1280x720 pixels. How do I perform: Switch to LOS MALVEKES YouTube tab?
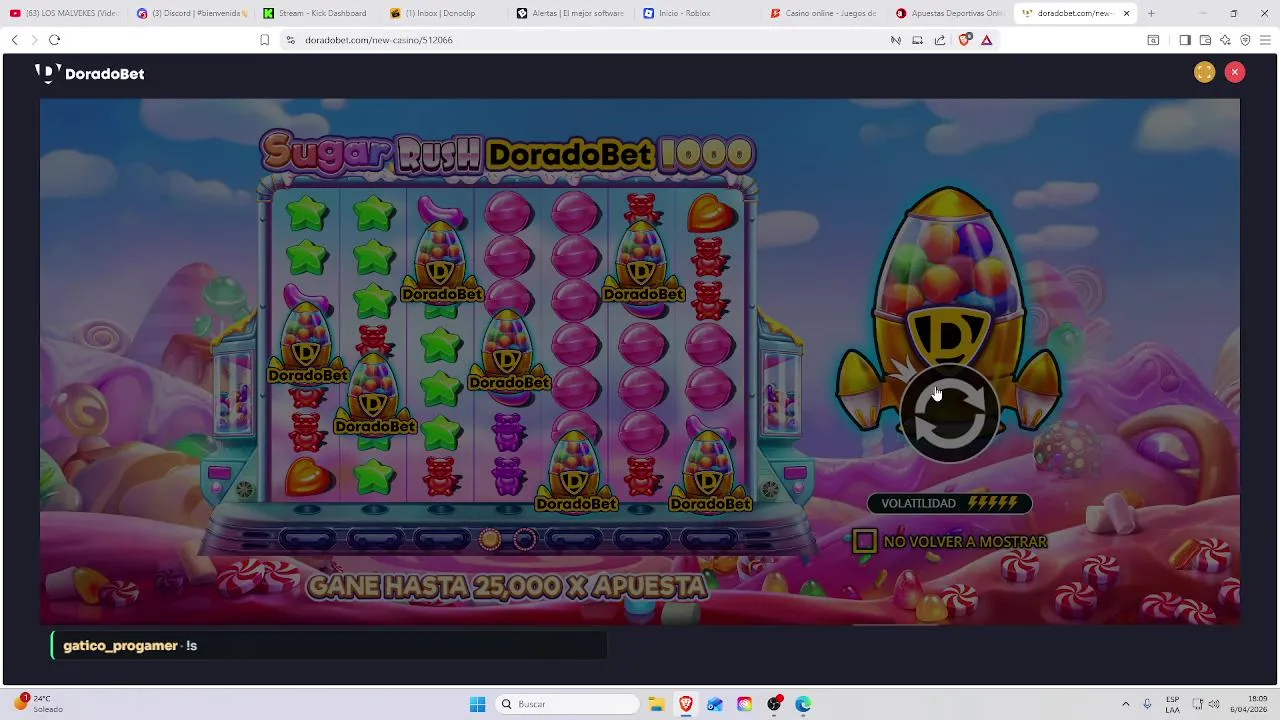coord(64,13)
